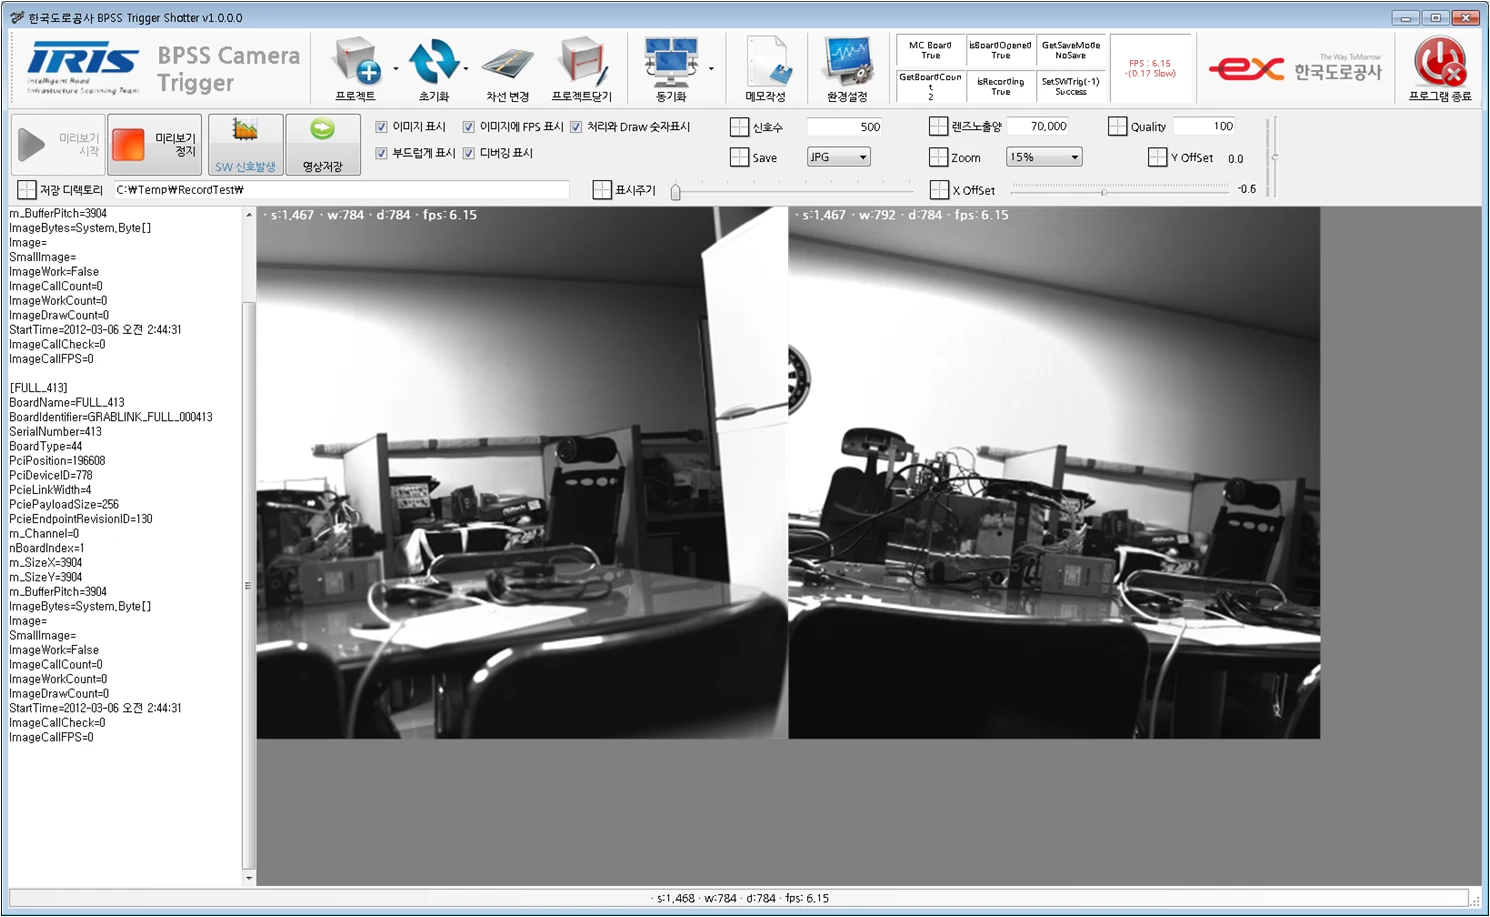Click the log panel scroll-down arrow

[249, 878]
